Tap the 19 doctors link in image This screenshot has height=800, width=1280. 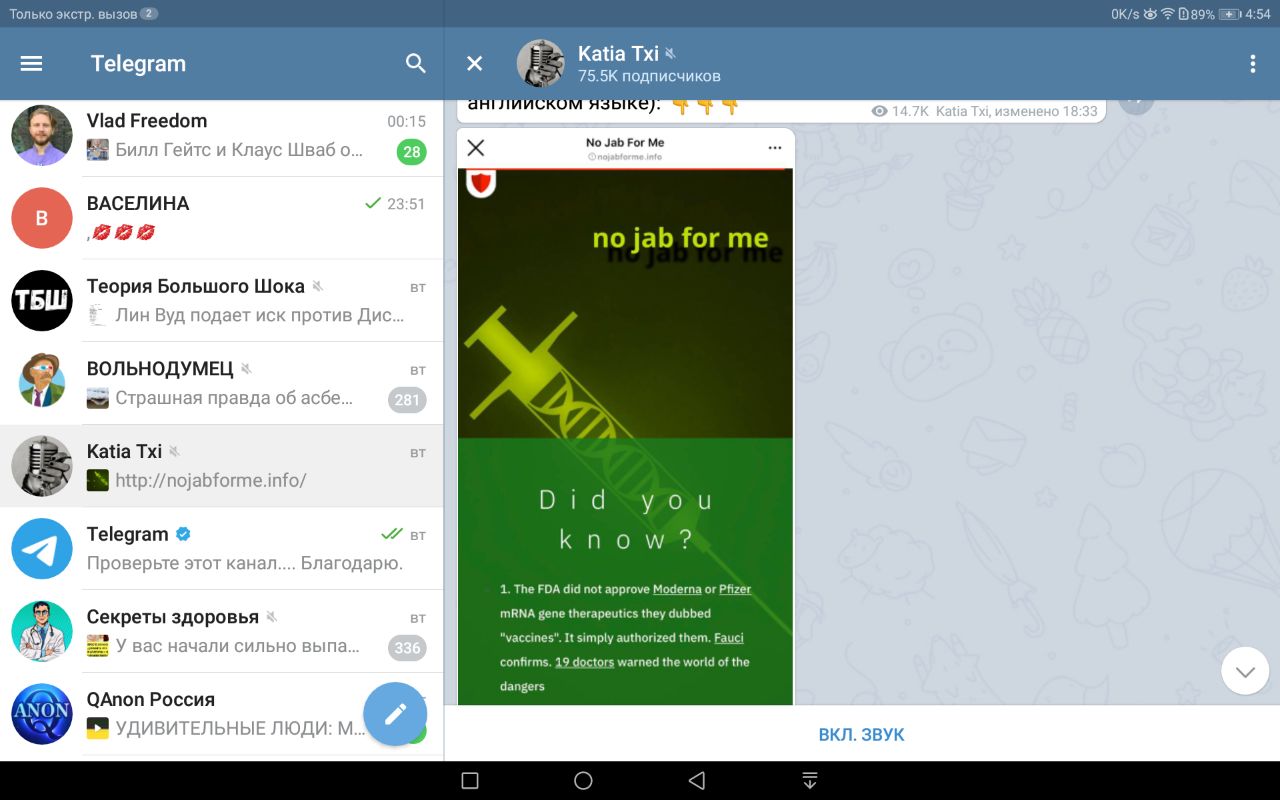pyautogui.click(x=585, y=661)
